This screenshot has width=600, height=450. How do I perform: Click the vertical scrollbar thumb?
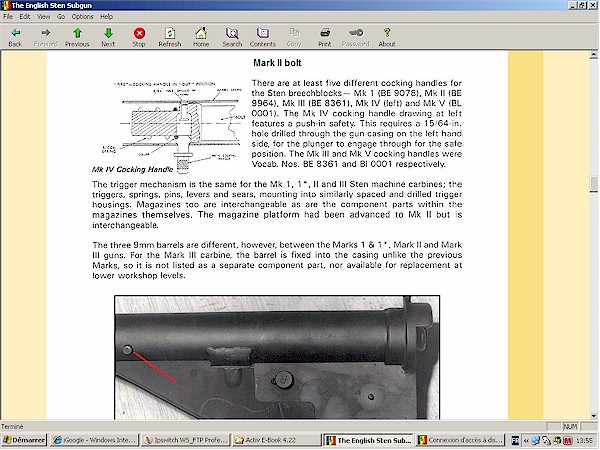coord(593,184)
